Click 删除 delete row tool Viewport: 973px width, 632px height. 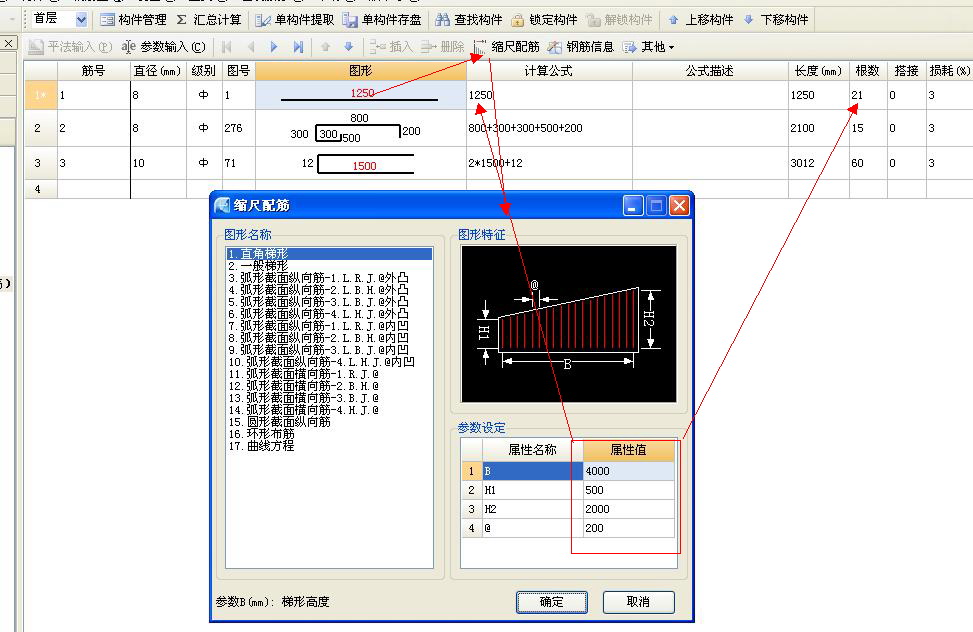442,47
